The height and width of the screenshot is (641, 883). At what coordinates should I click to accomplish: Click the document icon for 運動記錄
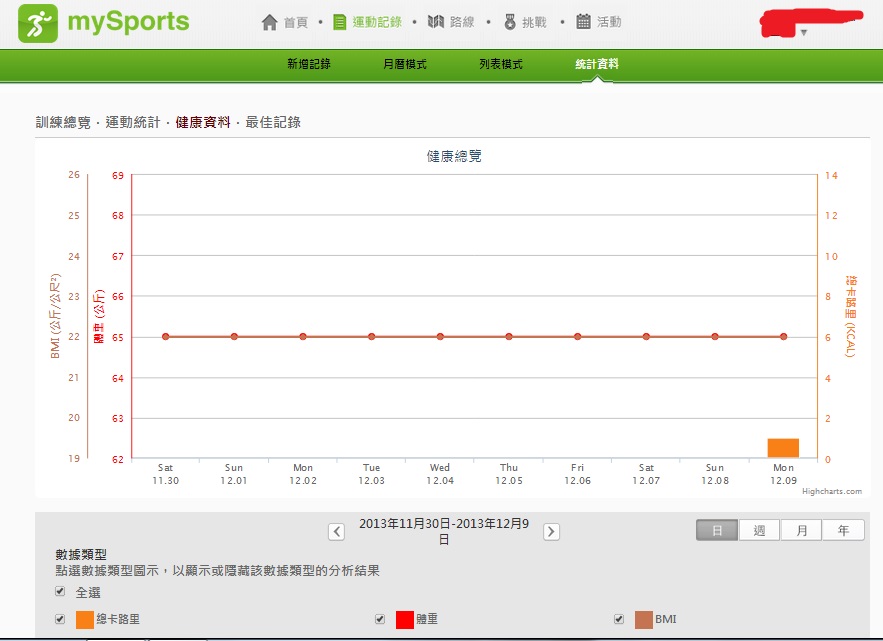340,22
